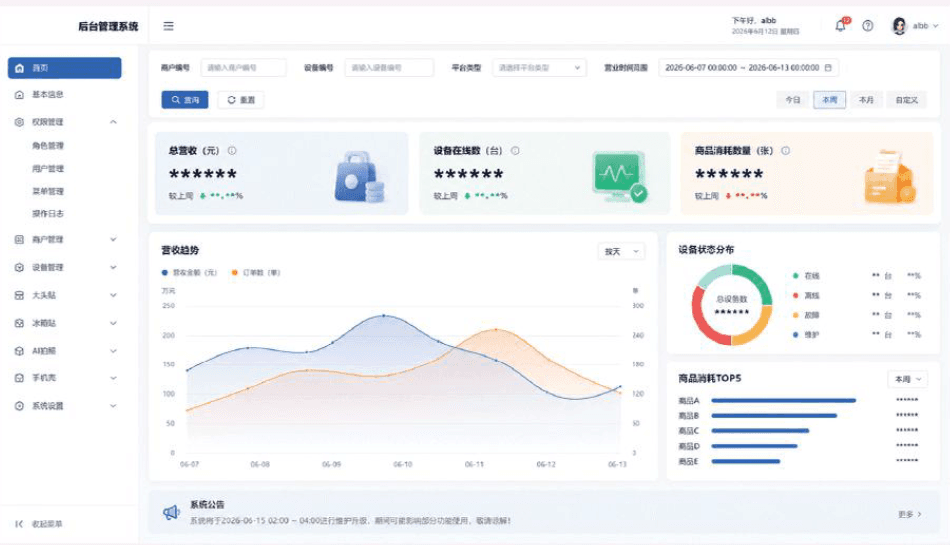Viewport: 950px width, 545px height.
Task: Open the 操作日志 submenu item
Action: pos(48,213)
